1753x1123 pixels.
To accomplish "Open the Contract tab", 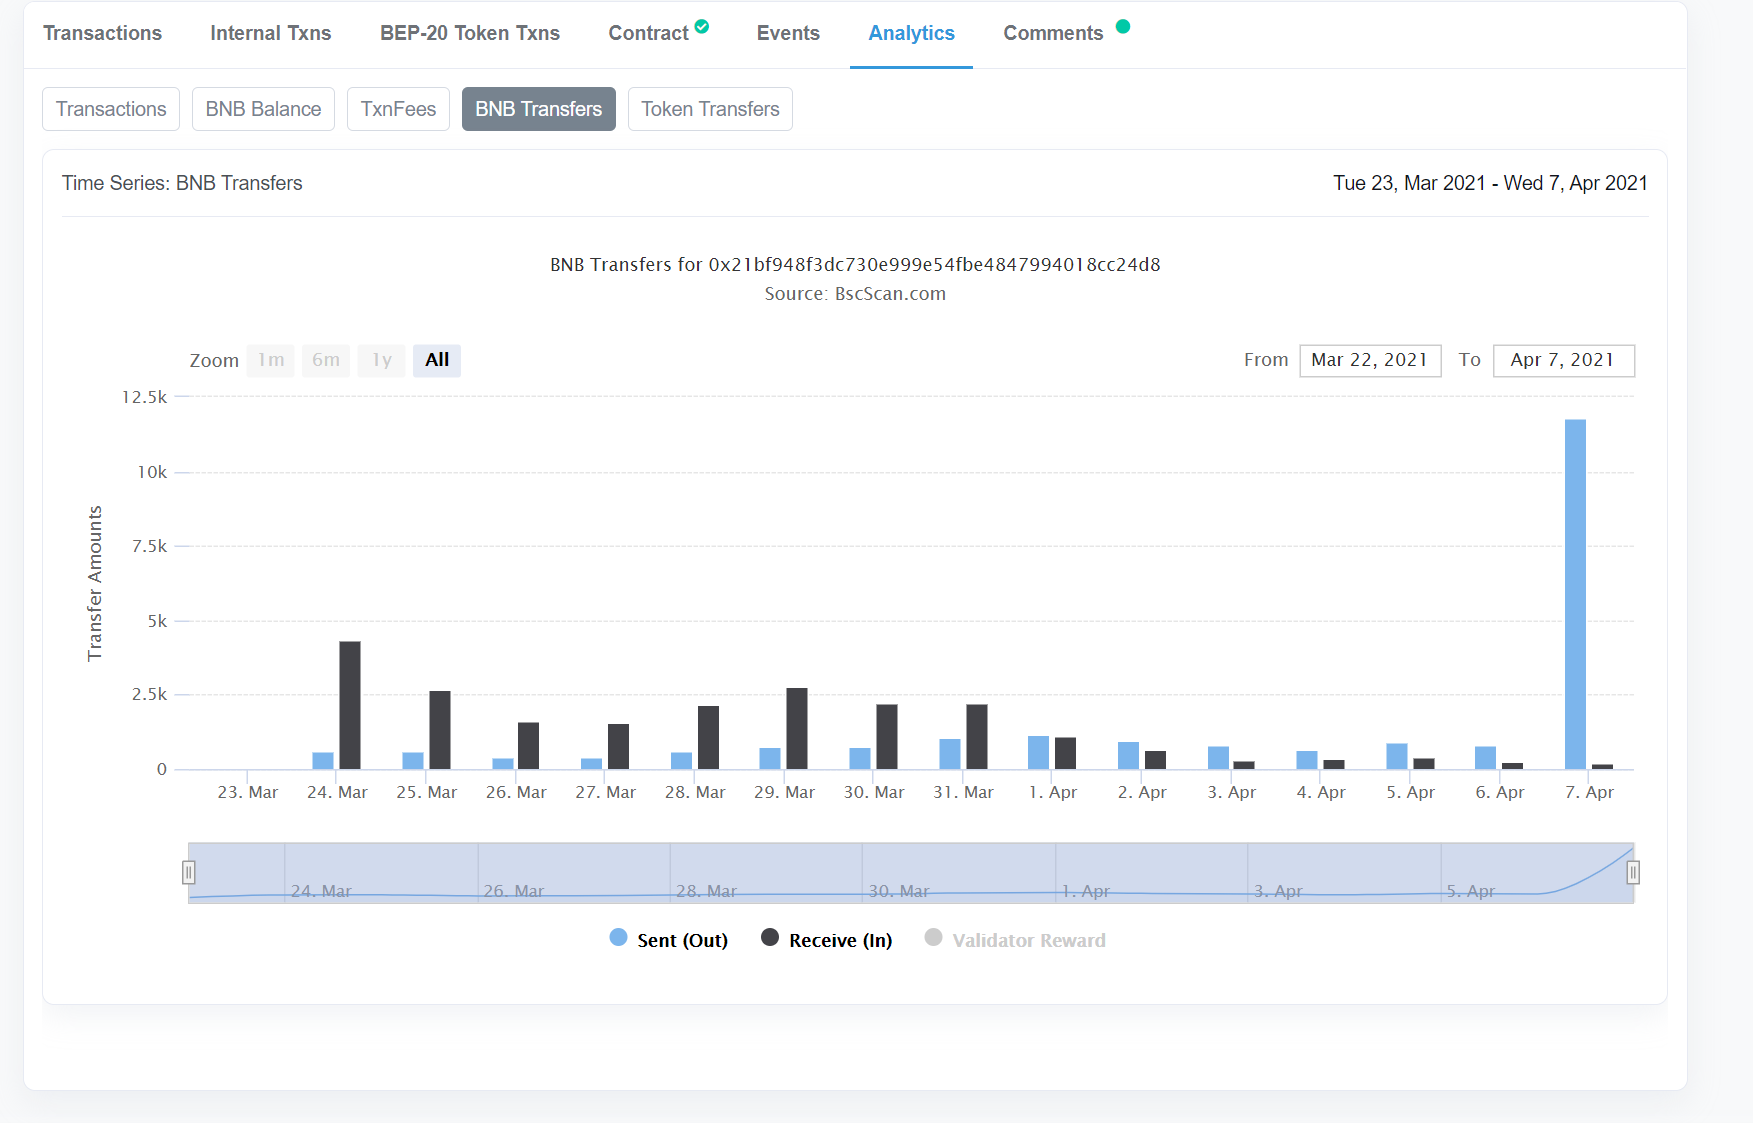I will coord(648,33).
